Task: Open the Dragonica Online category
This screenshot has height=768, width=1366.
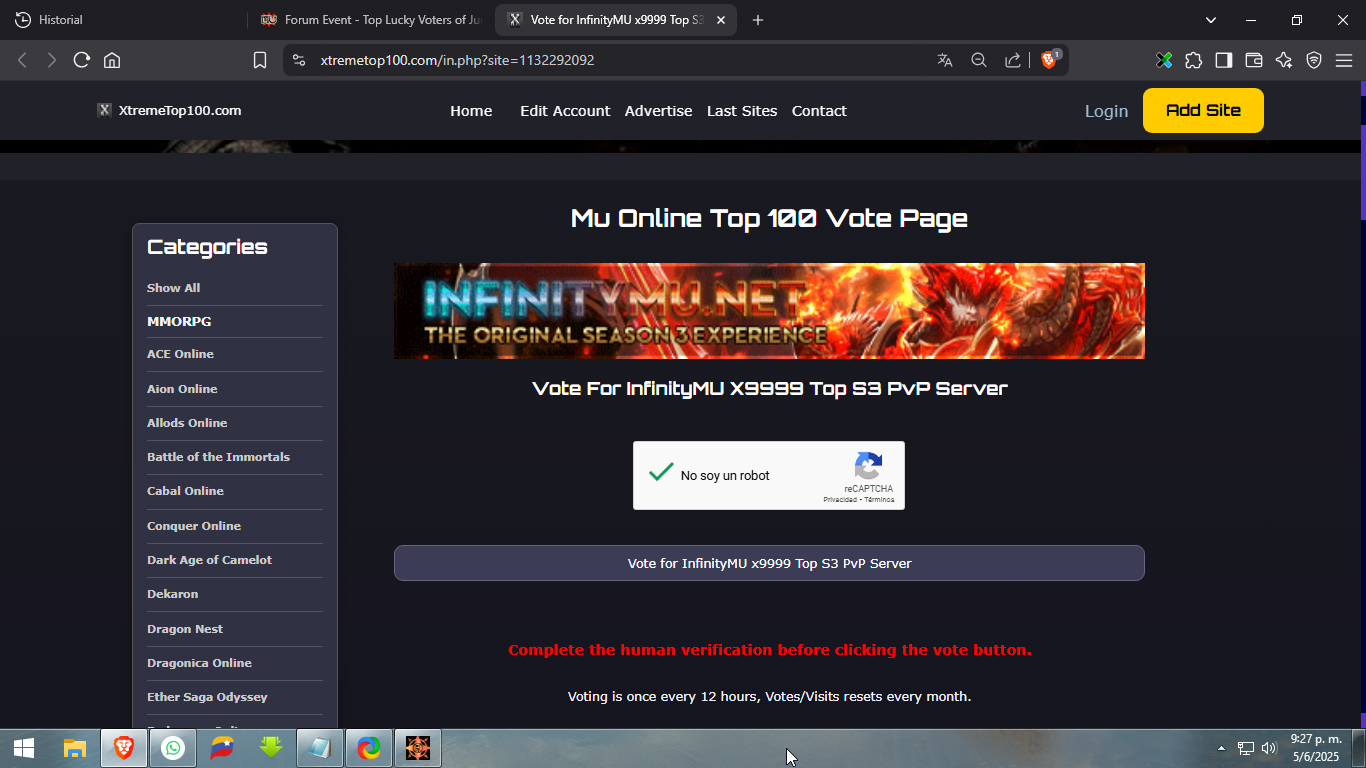Action: coord(199,663)
